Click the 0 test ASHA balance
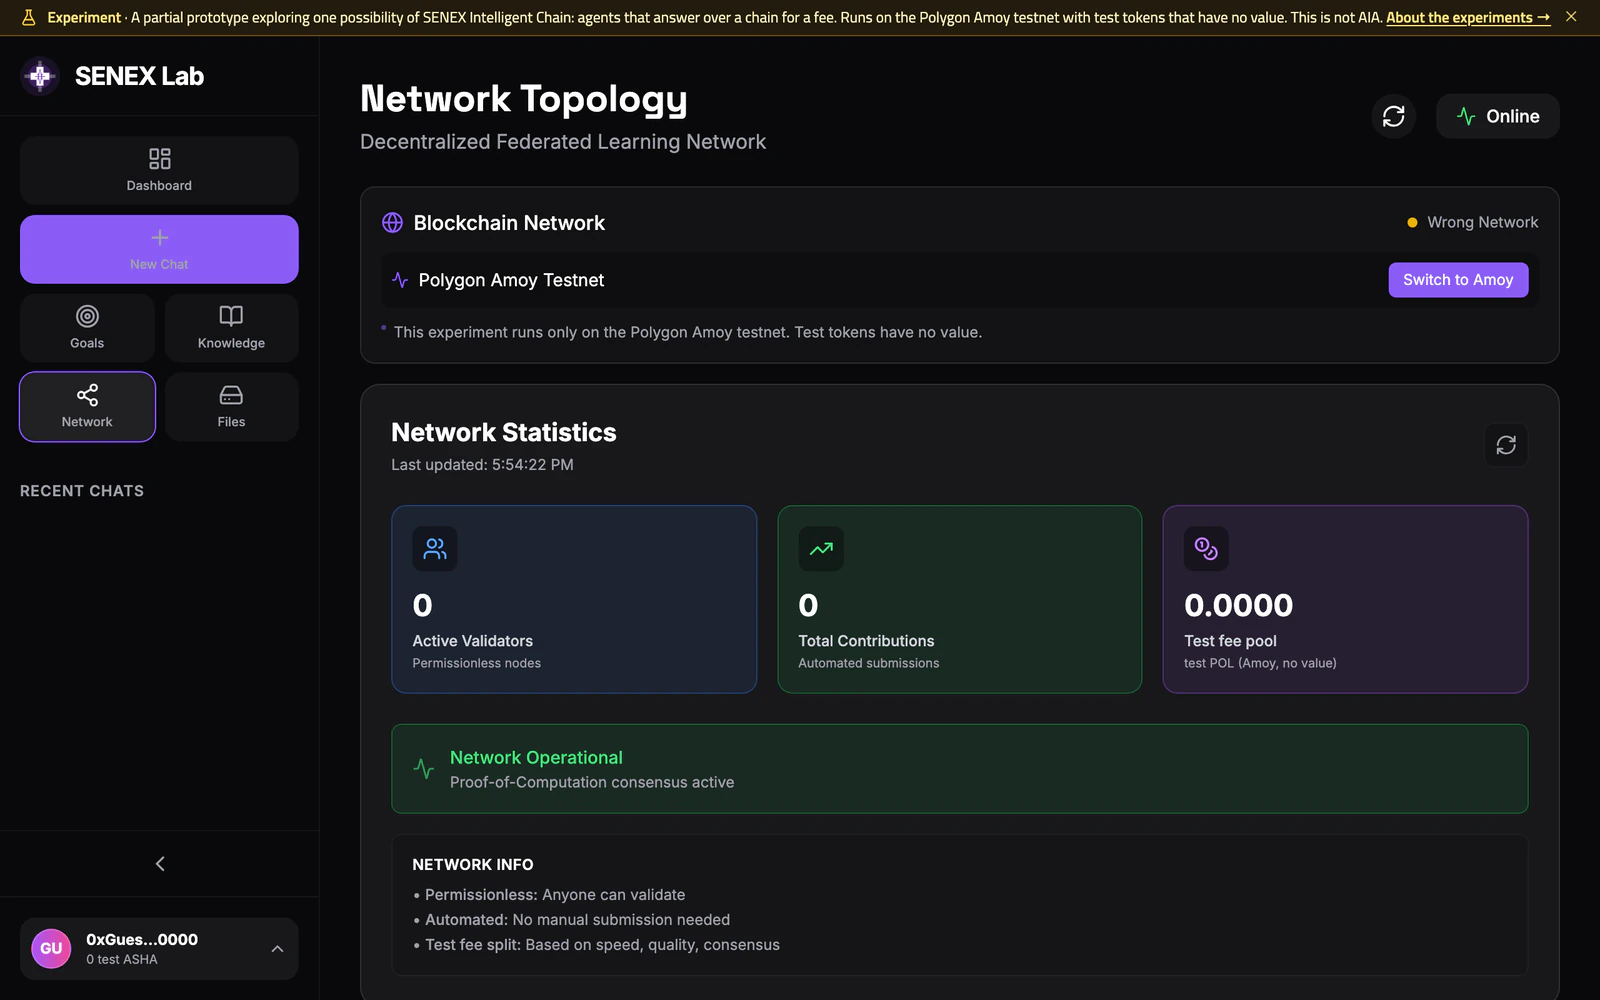1600x1000 pixels. (122, 960)
